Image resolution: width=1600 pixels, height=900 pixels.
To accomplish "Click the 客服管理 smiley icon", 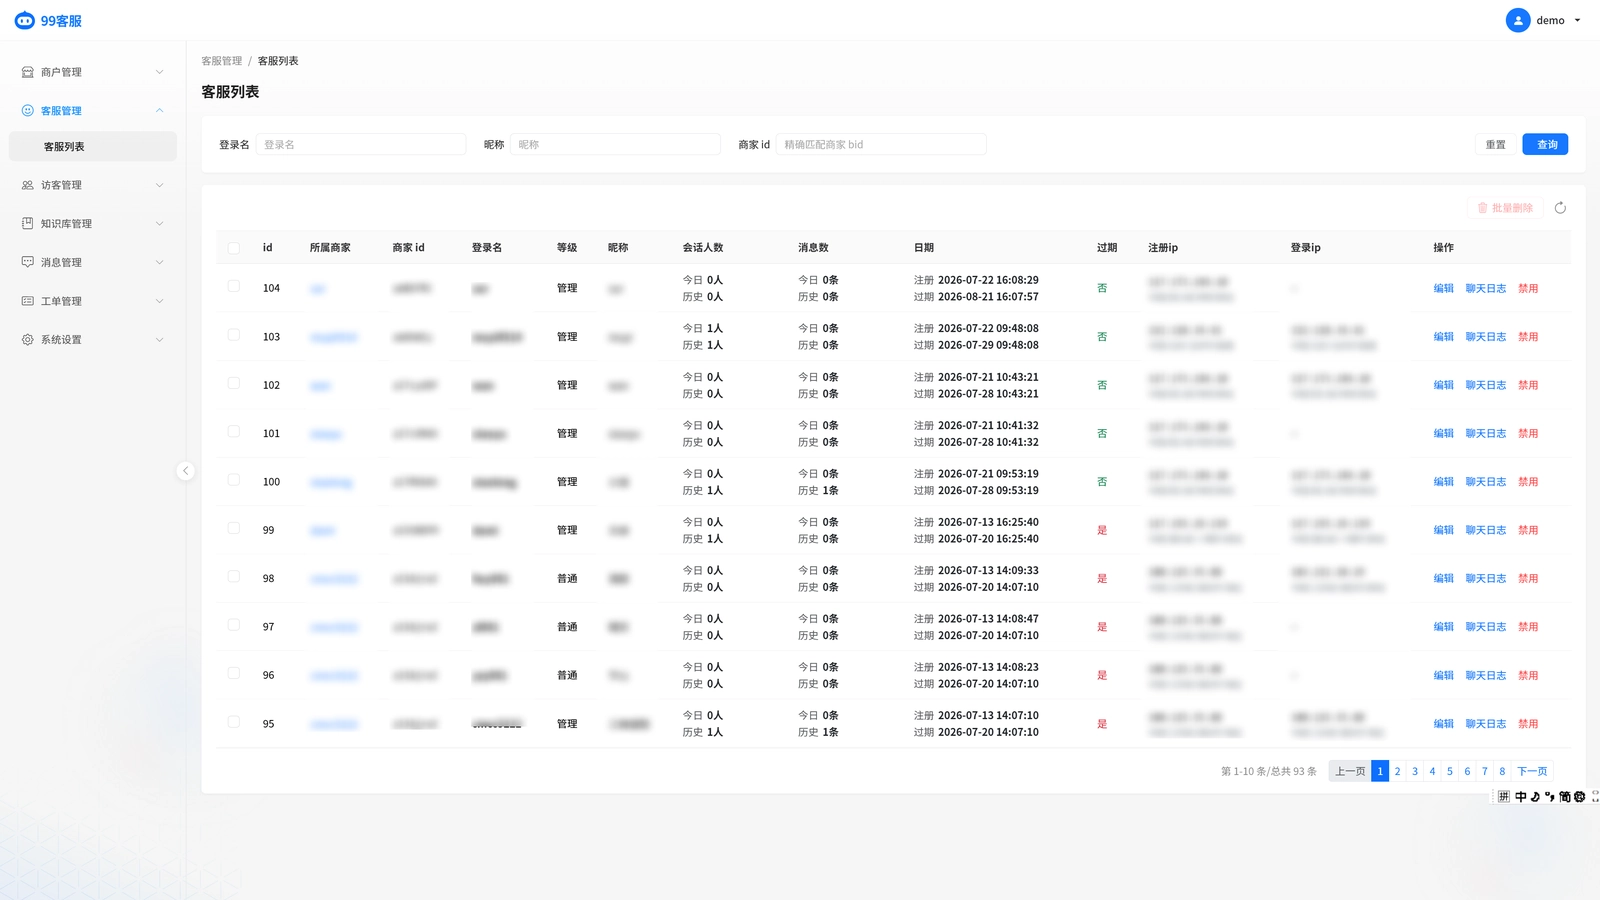I will 28,111.
